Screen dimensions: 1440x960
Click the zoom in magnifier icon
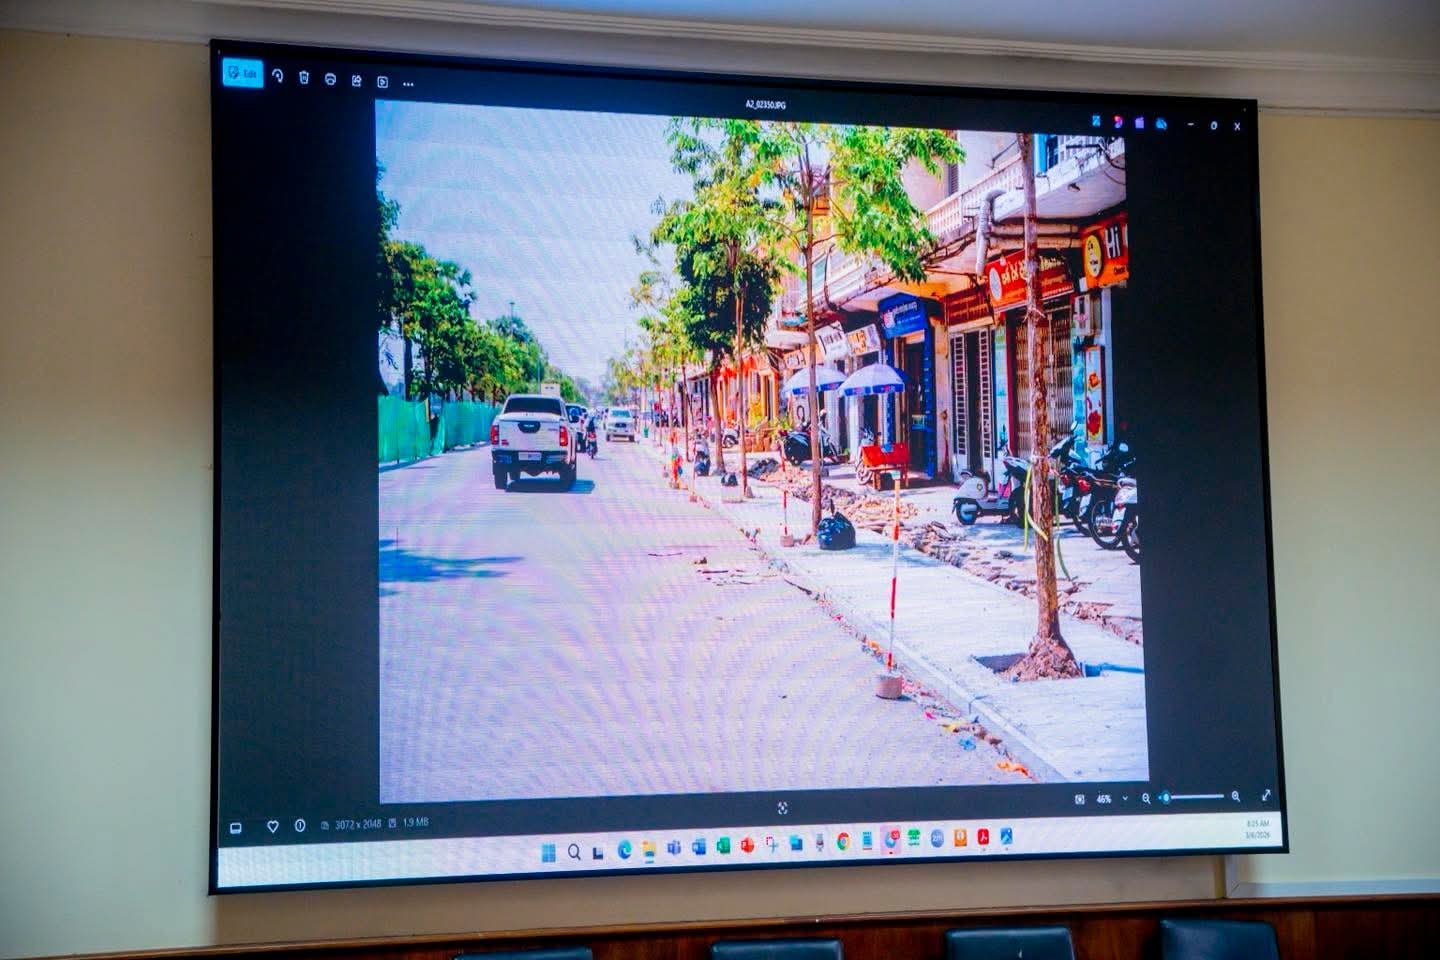pos(1236,796)
